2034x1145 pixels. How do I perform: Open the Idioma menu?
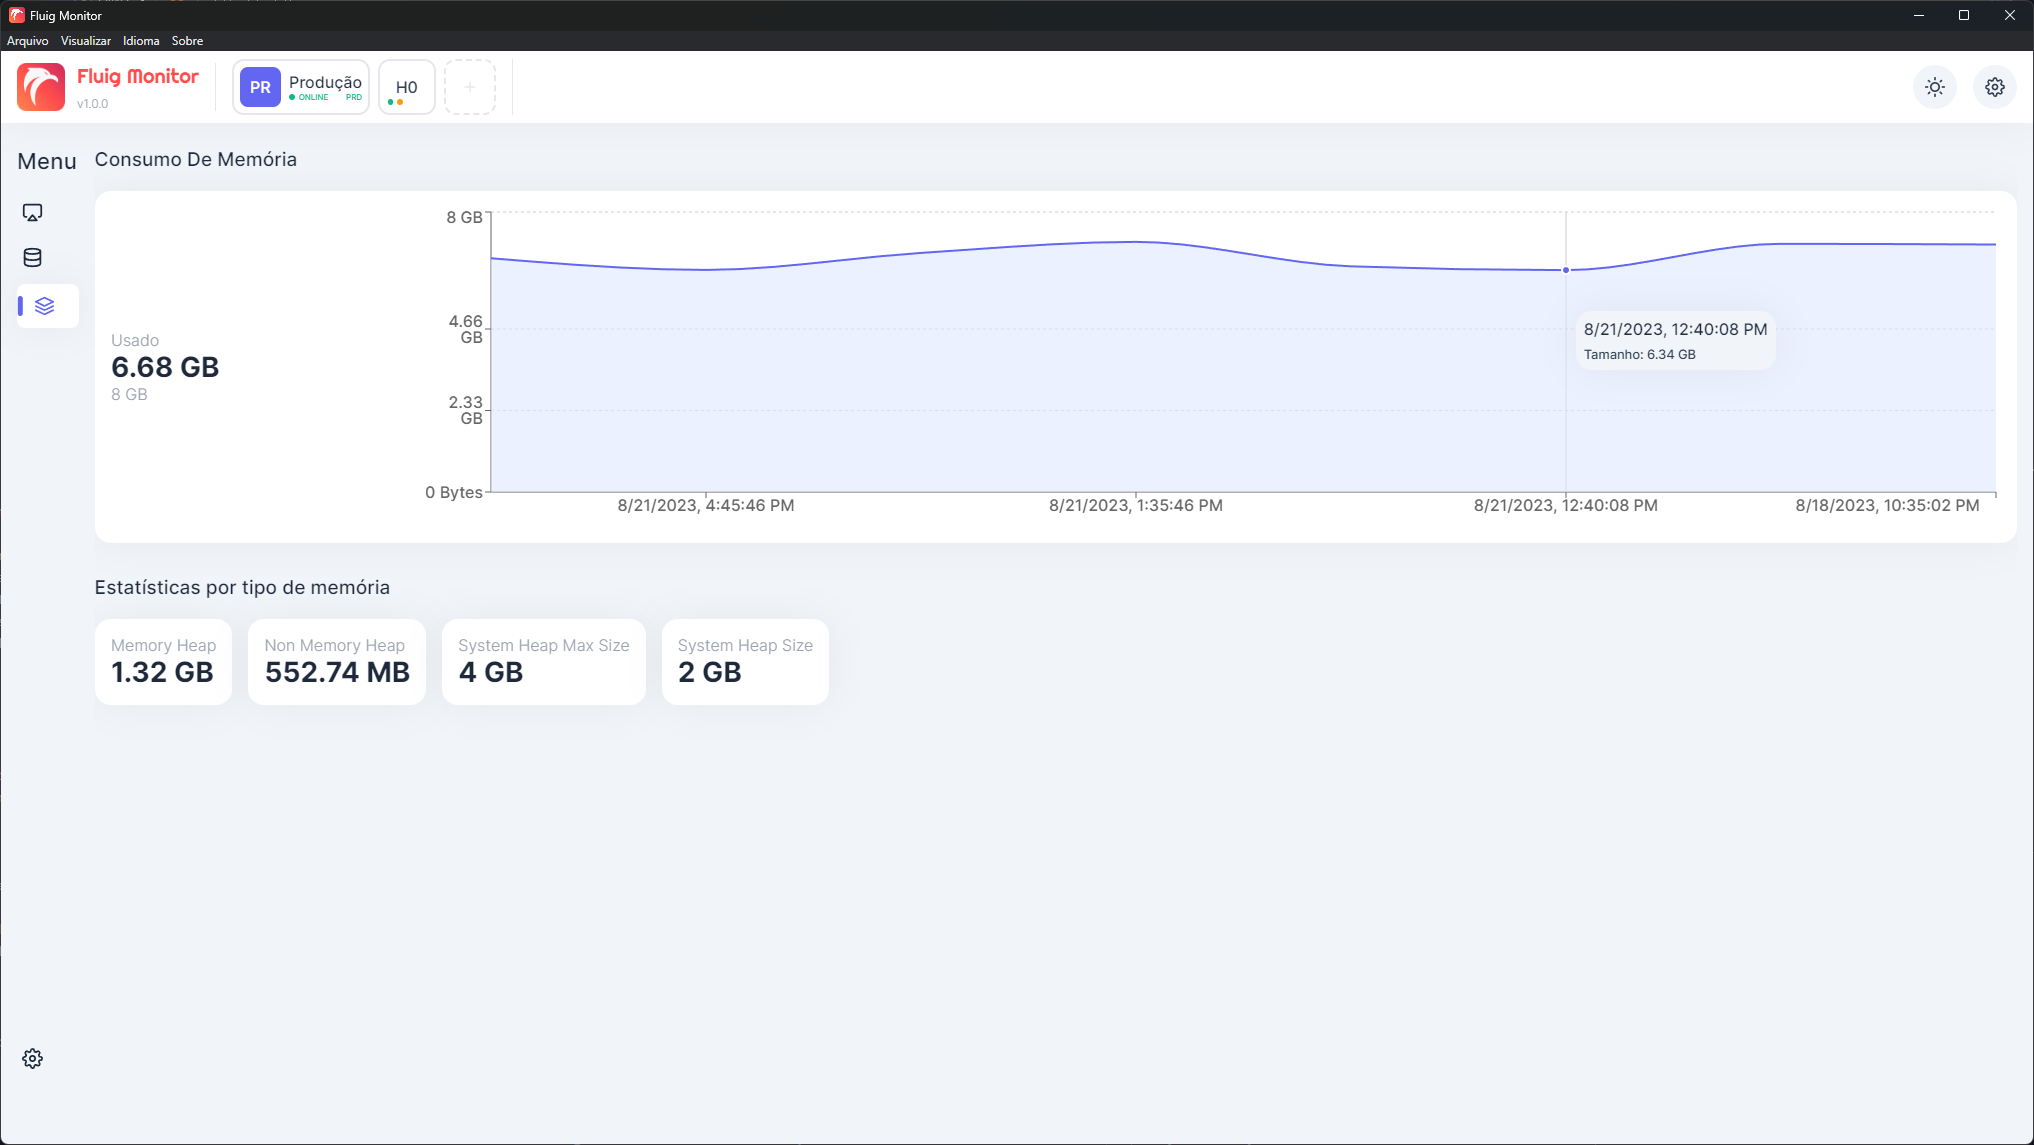[x=141, y=41]
